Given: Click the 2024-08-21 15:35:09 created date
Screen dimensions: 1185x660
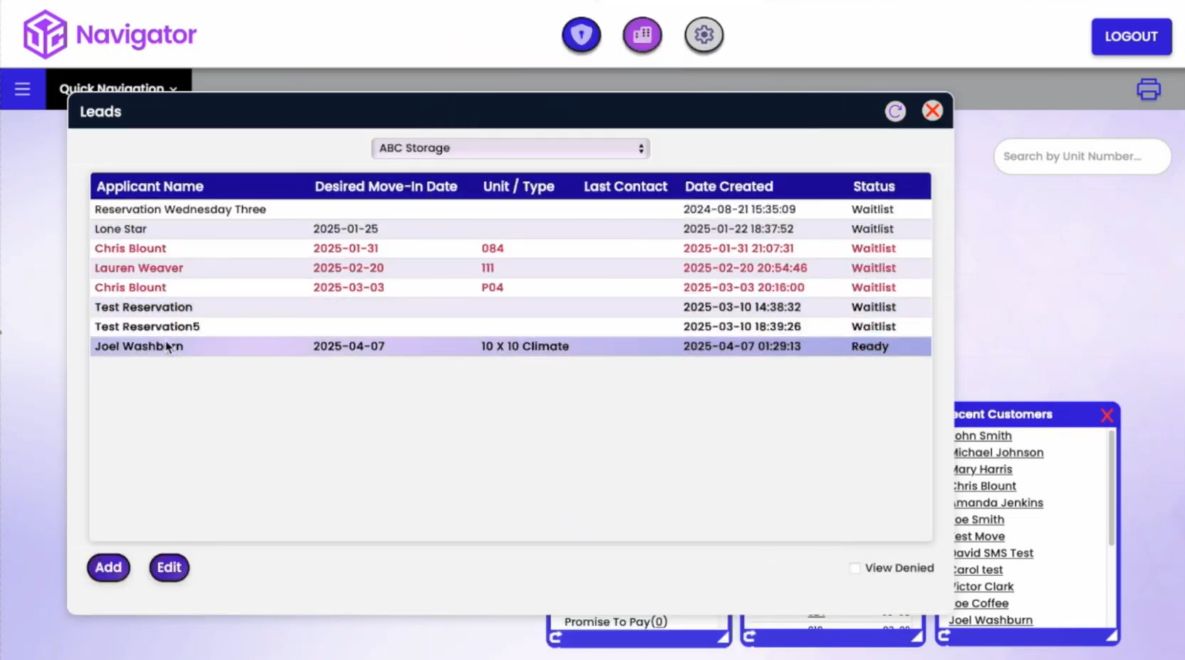Looking at the screenshot, I should click(739, 209).
